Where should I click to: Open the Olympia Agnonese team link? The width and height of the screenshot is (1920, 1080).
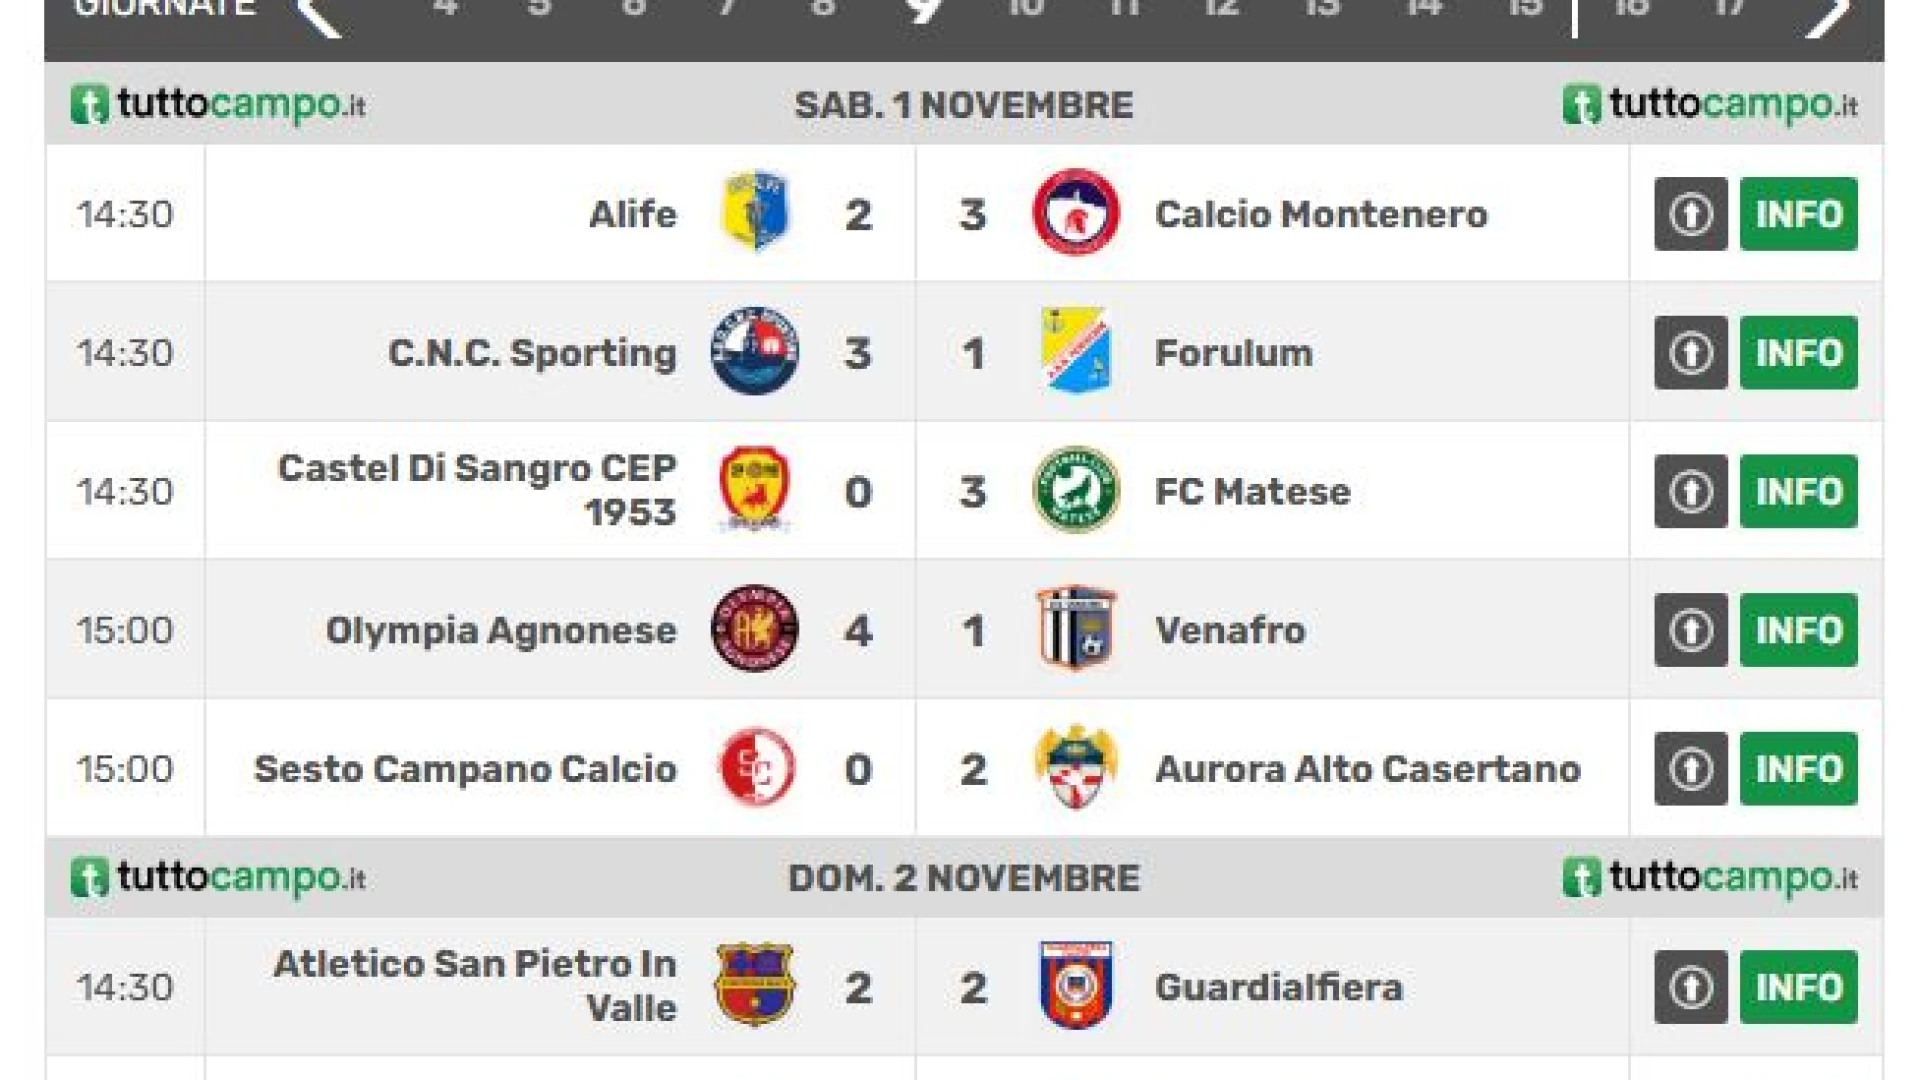pos(501,631)
